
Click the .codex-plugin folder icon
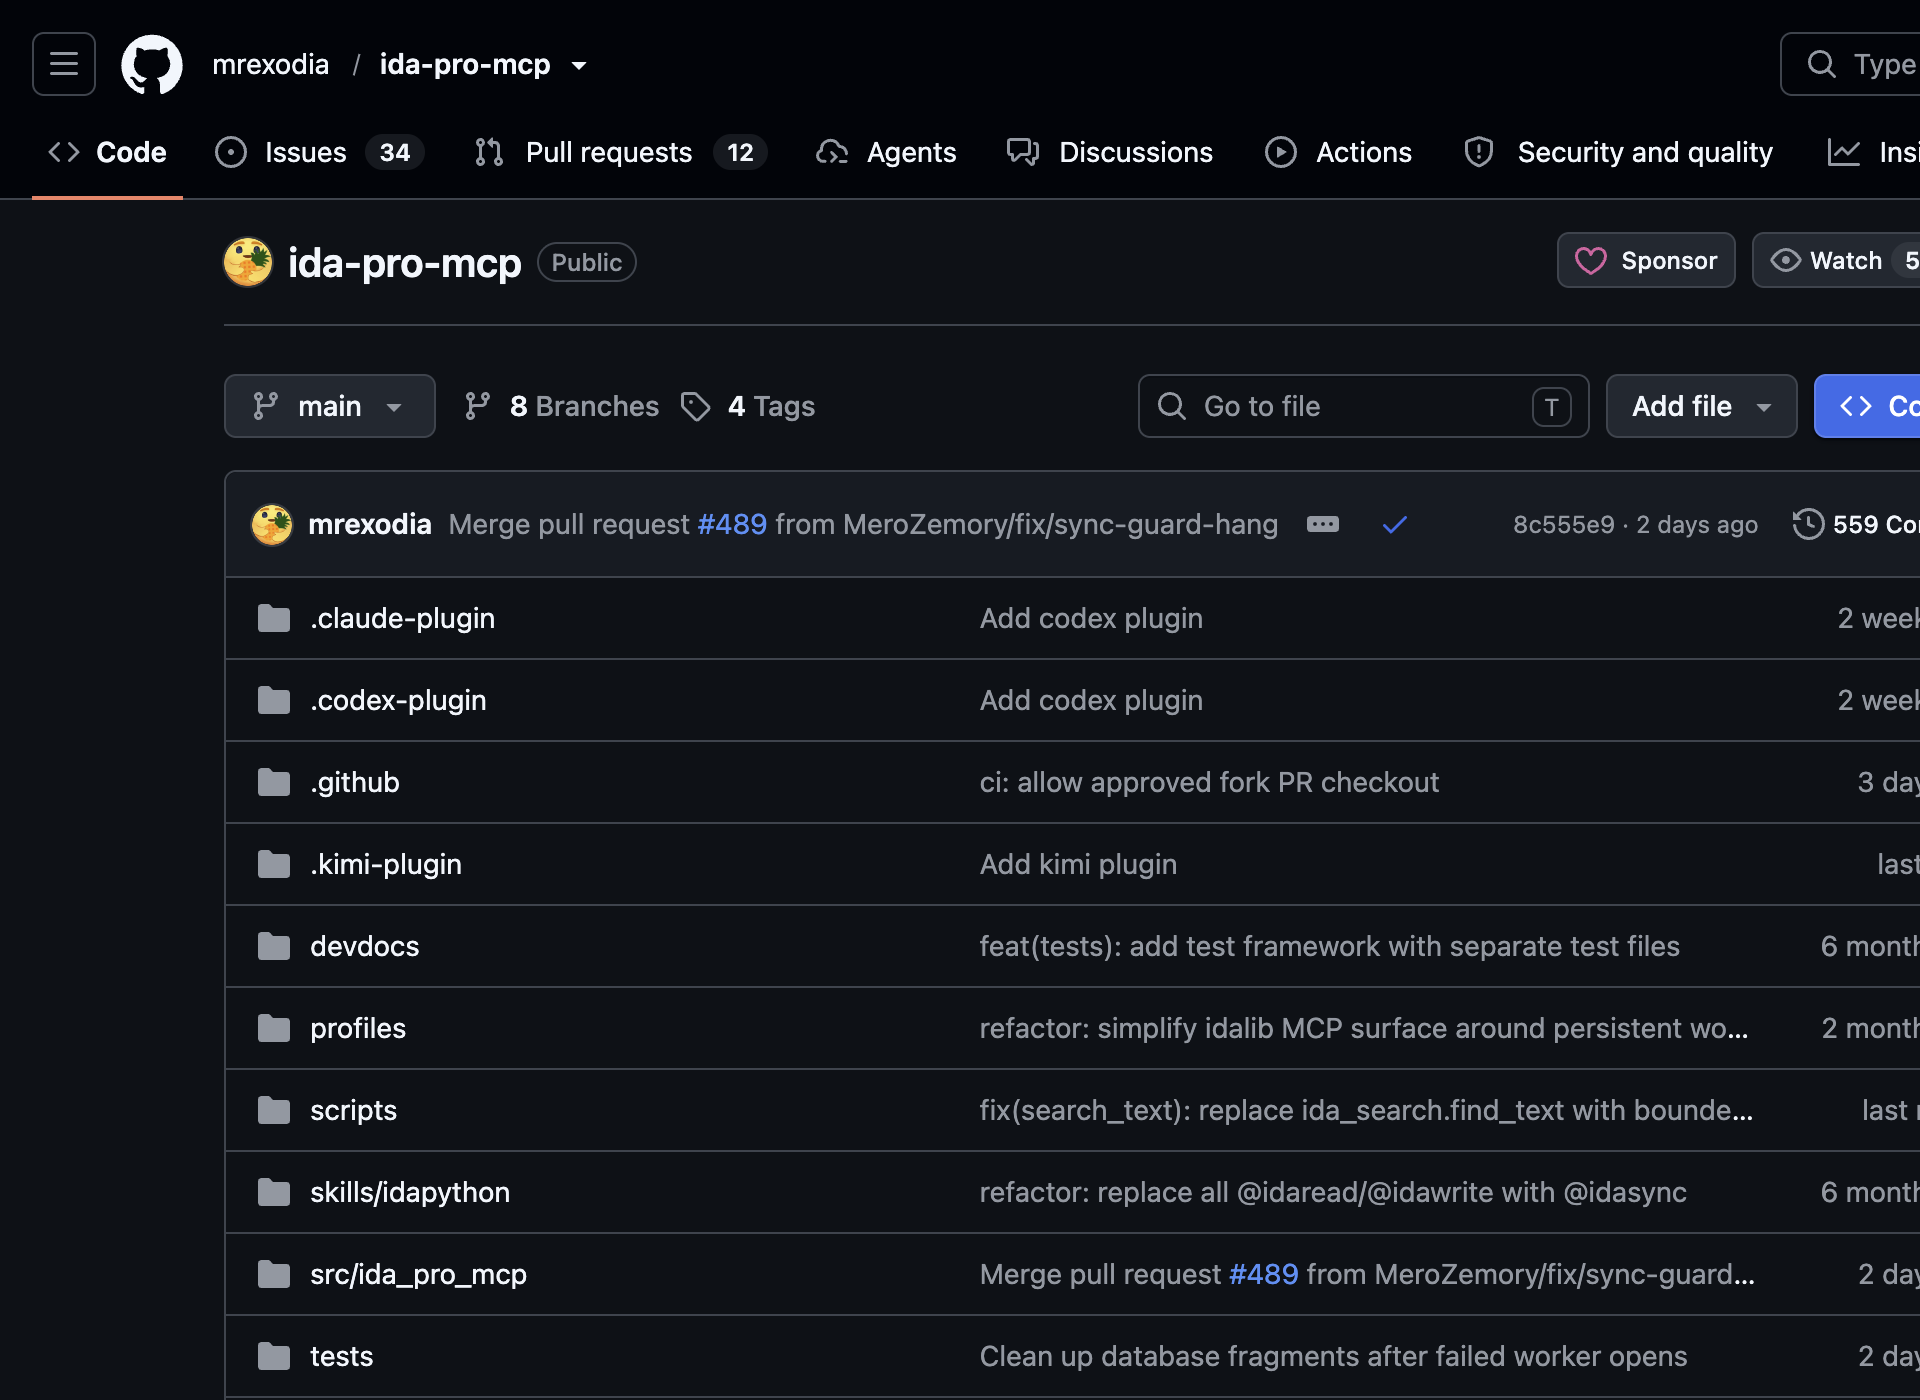[x=274, y=700]
